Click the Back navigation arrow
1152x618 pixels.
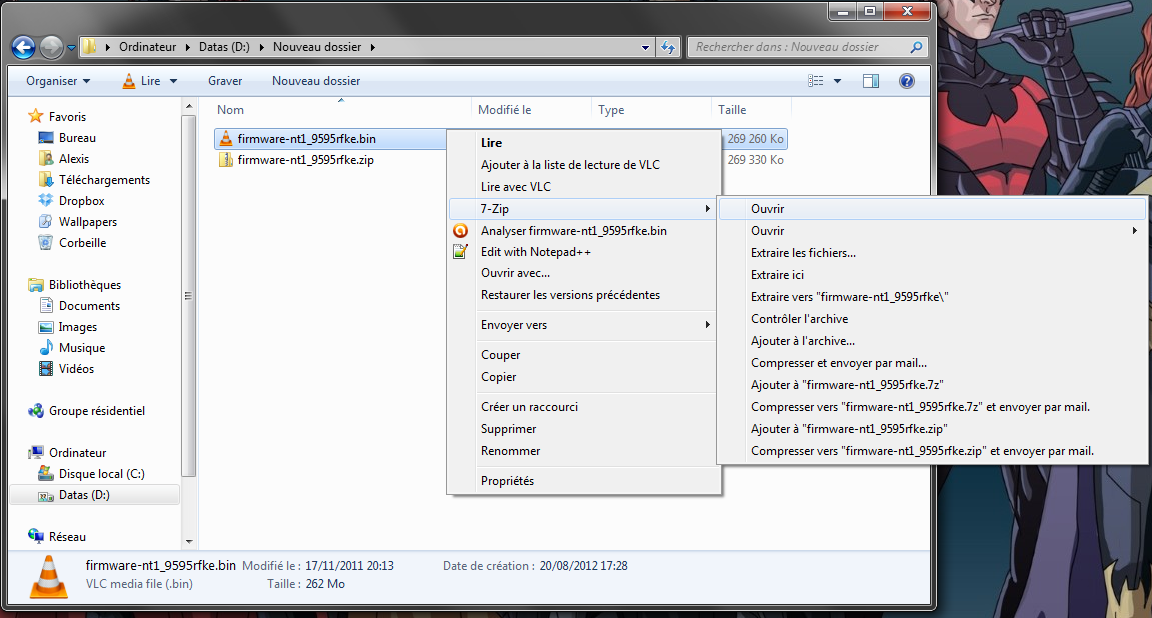tap(24, 47)
